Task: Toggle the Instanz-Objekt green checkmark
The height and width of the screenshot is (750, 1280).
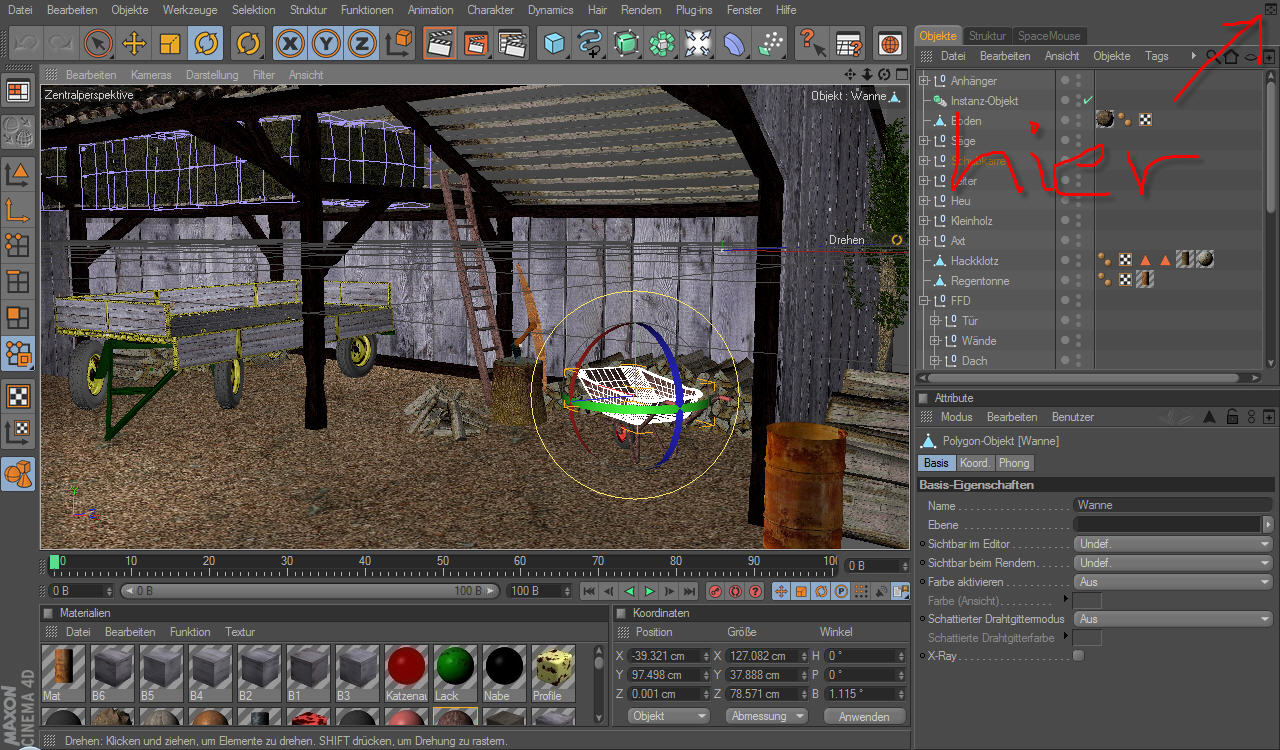Action: (1087, 100)
